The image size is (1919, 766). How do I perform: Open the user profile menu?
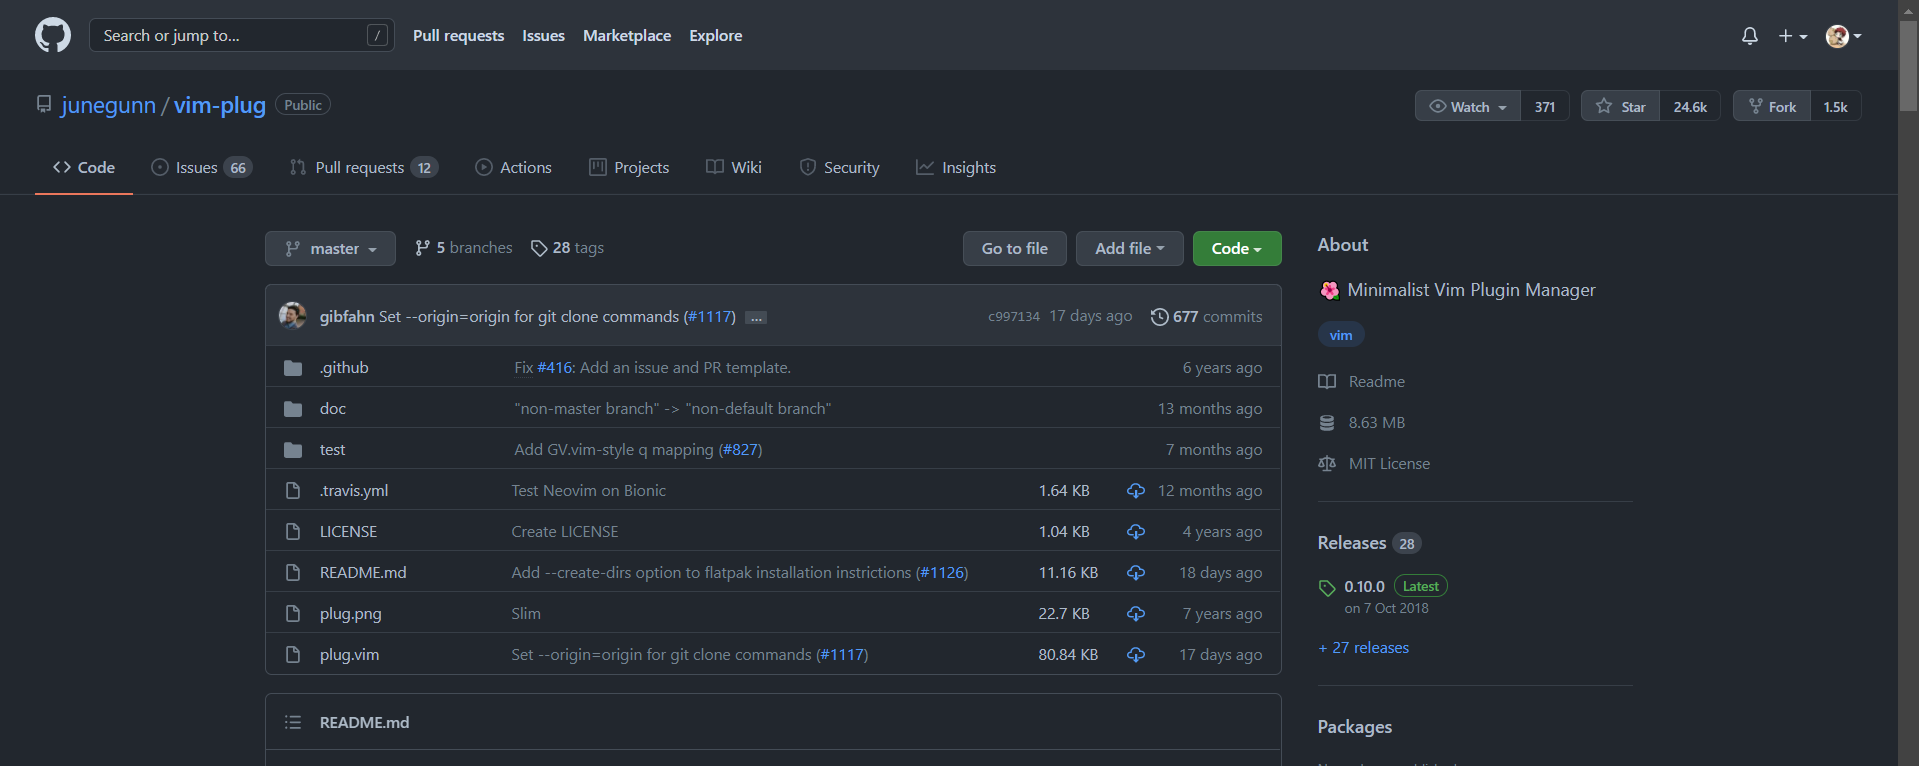point(1843,36)
